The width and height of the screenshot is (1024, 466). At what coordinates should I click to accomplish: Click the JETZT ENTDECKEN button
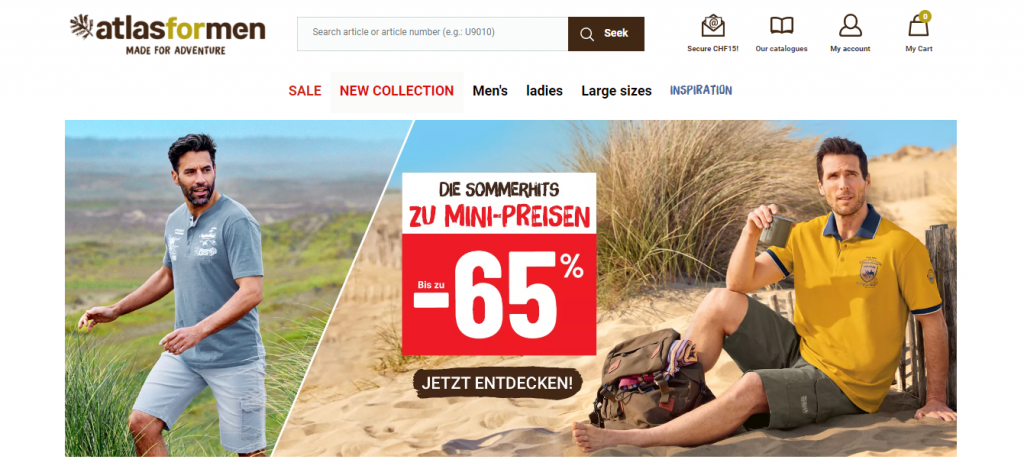497,383
